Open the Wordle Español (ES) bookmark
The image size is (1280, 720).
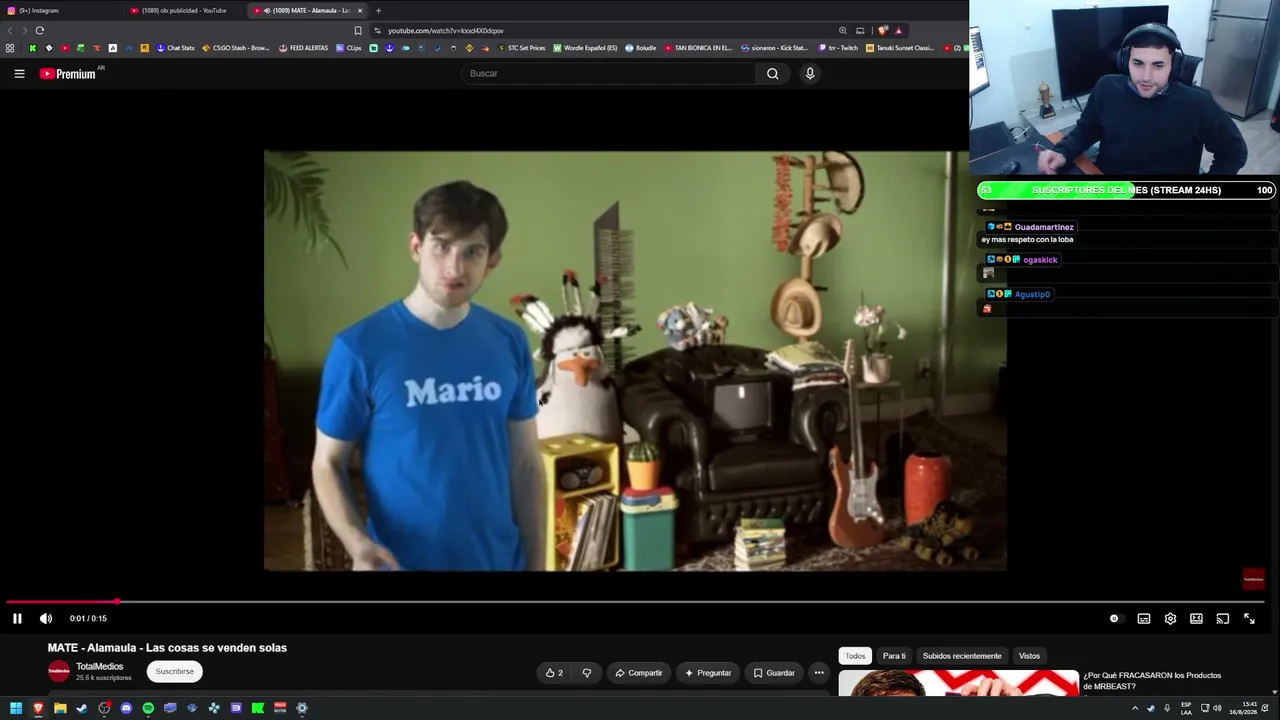pos(586,48)
